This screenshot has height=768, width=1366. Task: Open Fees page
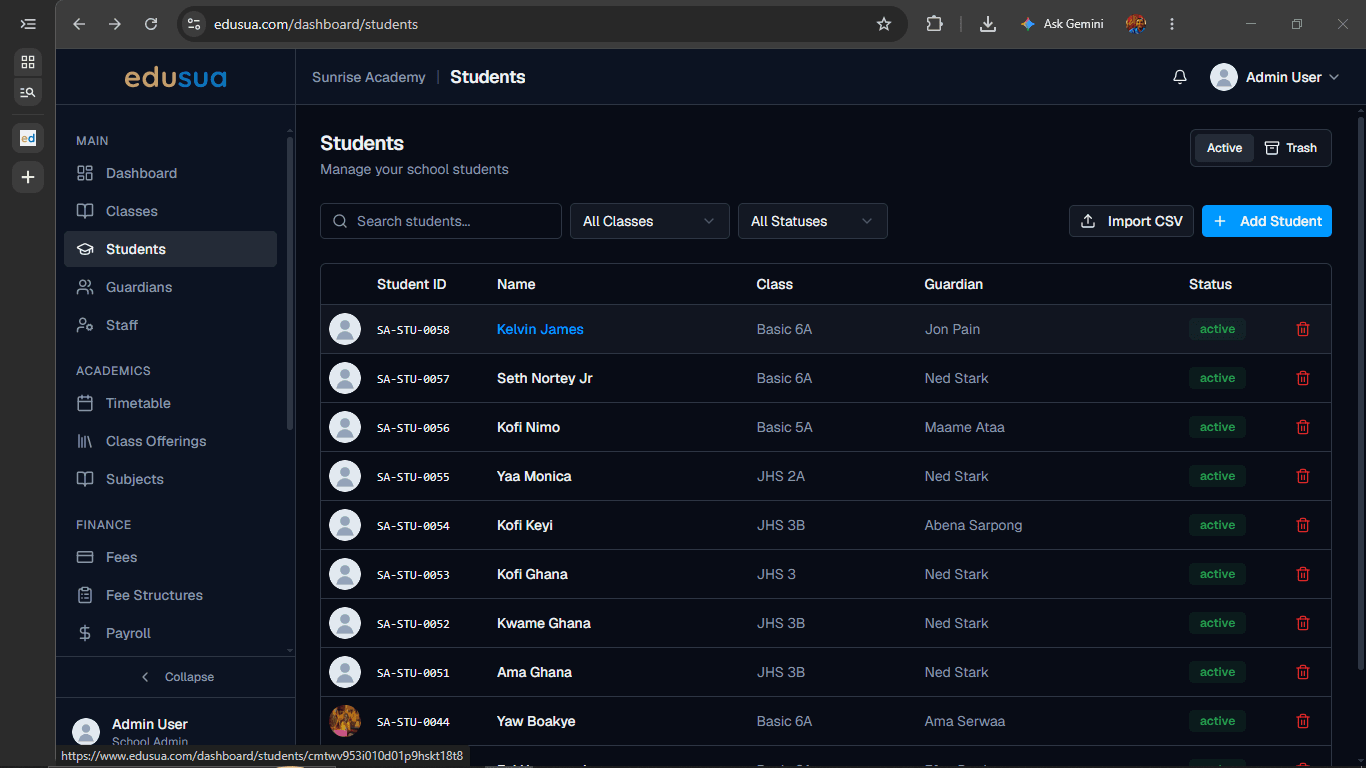(170, 557)
